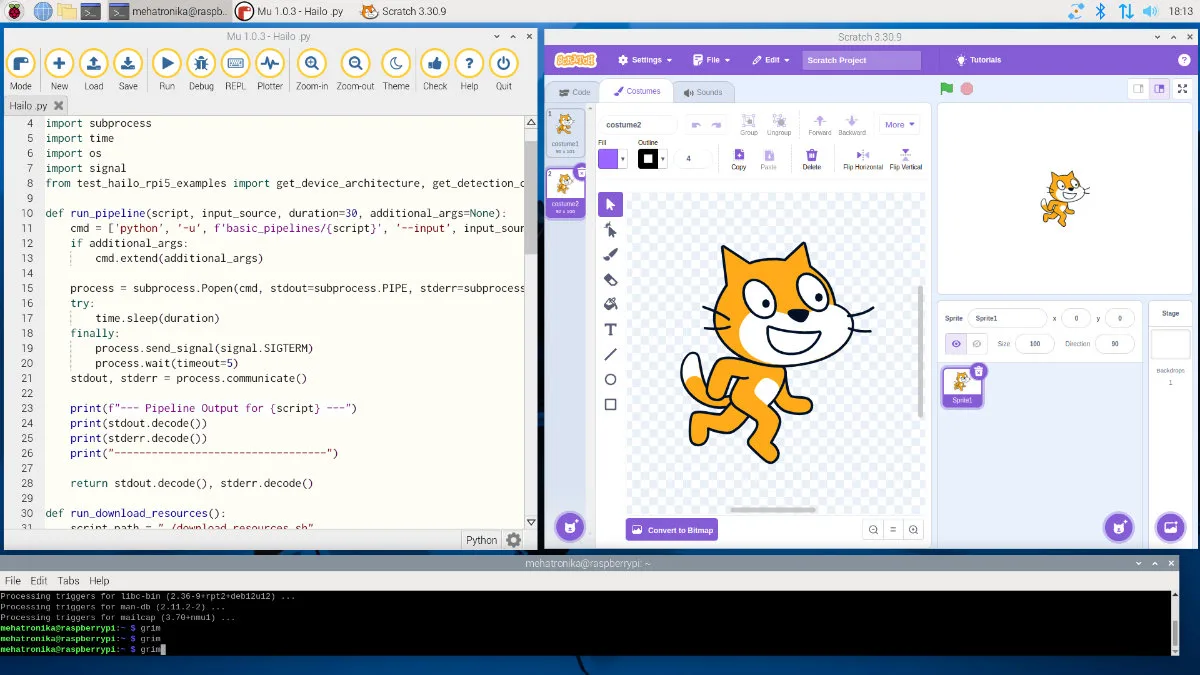Select the arrow Select tool in Scratch
This screenshot has width=1200, height=675.
click(x=611, y=205)
